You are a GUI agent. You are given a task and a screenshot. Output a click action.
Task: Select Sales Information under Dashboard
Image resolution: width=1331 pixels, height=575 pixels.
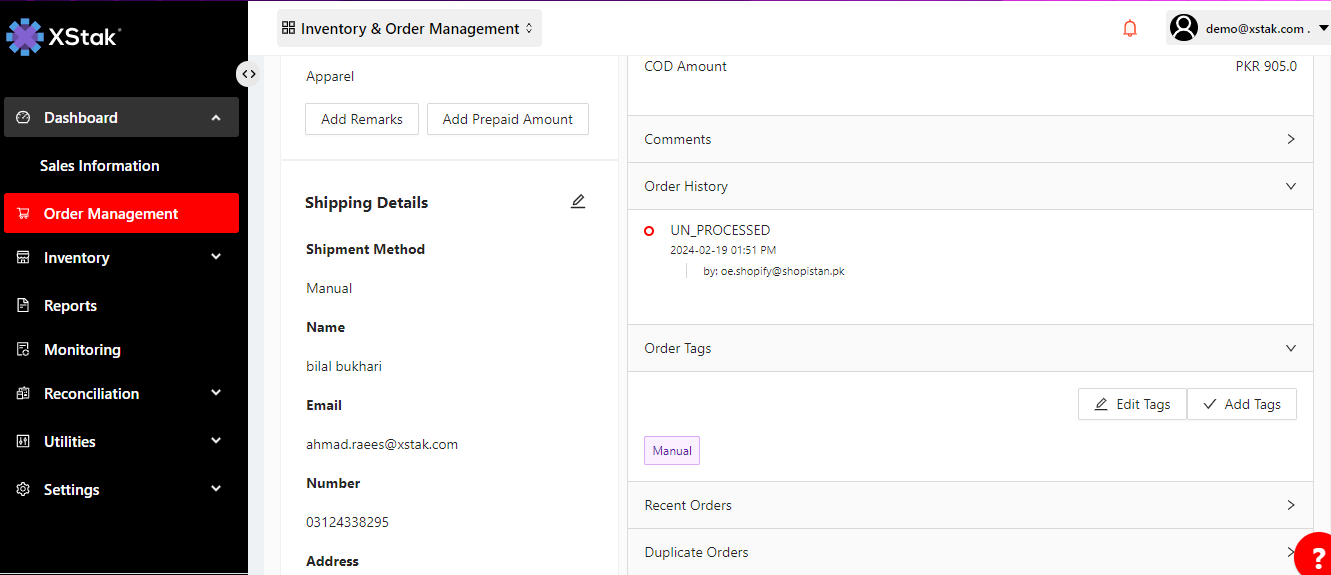click(100, 166)
